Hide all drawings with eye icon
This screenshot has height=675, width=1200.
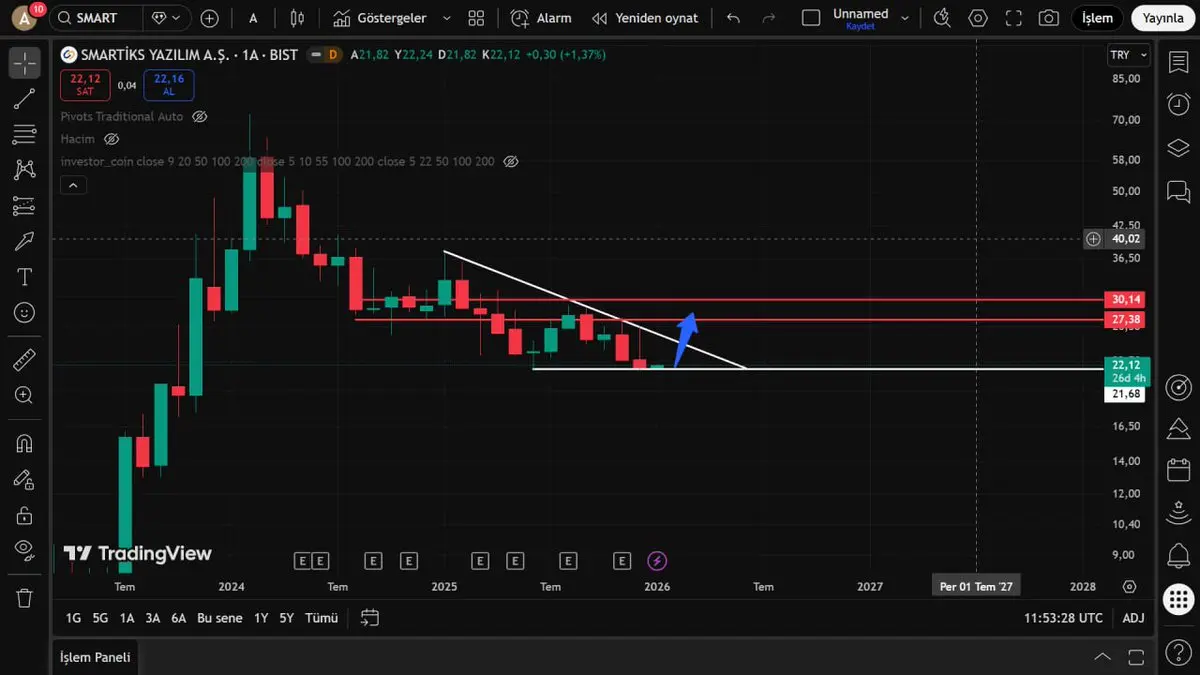click(25, 550)
